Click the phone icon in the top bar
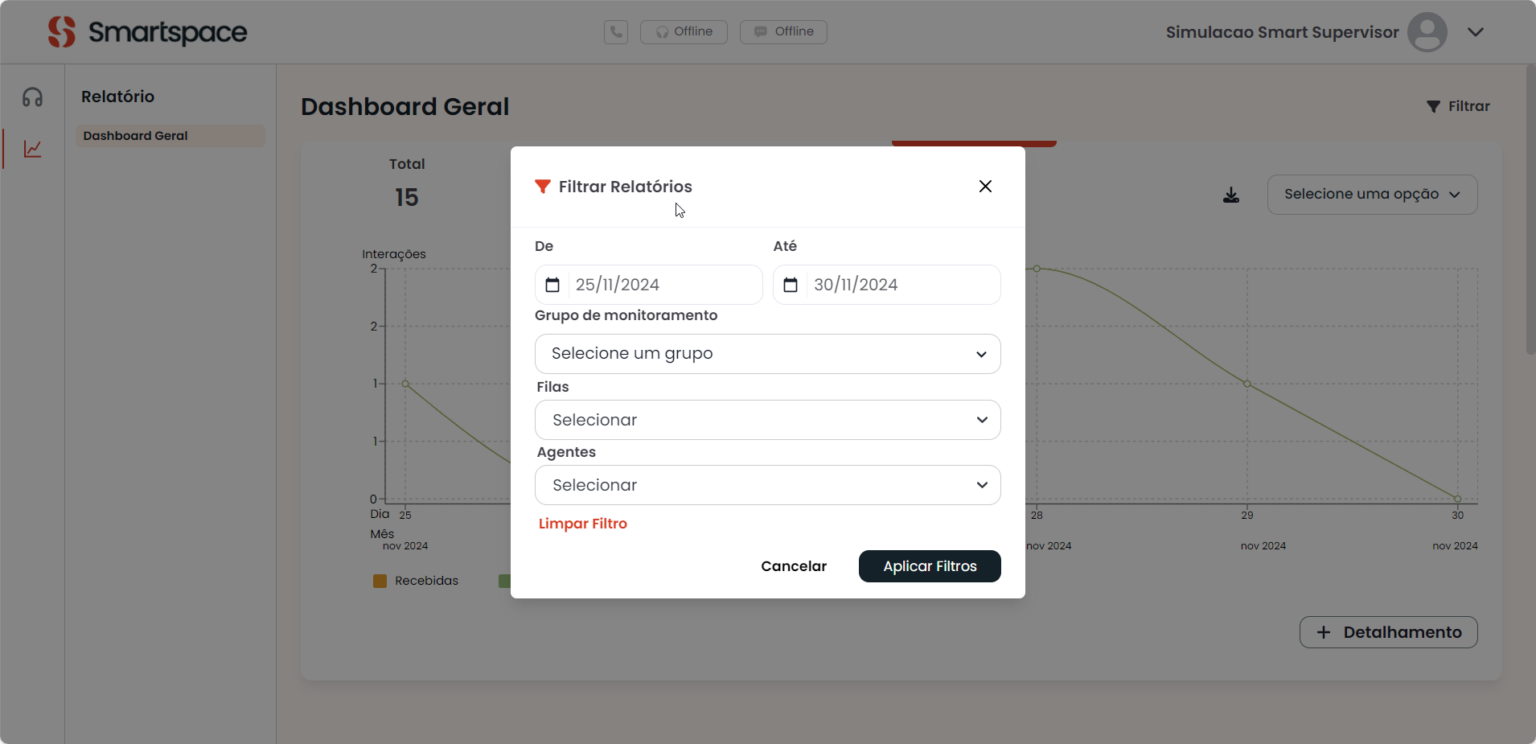 pos(616,31)
